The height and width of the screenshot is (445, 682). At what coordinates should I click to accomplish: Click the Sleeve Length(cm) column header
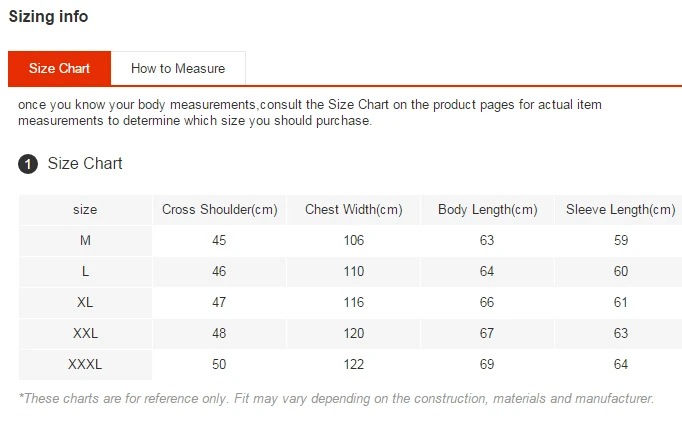620,210
